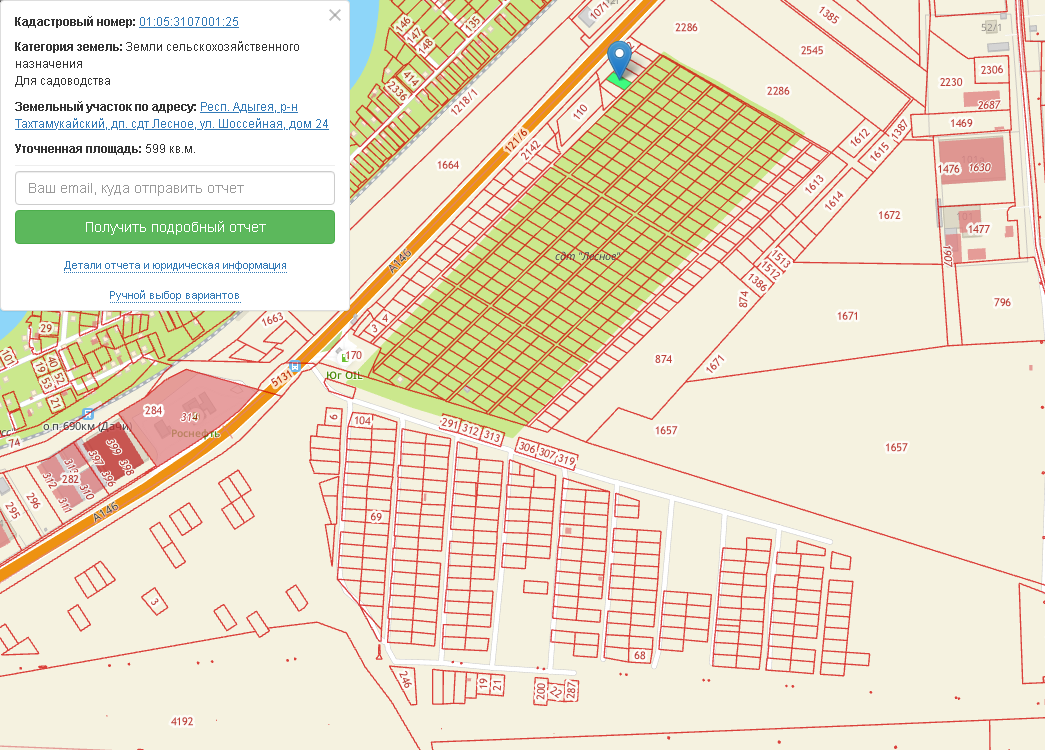This screenshot has height=750, width=1045.
Task: Click the Юг OIL gas station label
Action: [344, 376]
